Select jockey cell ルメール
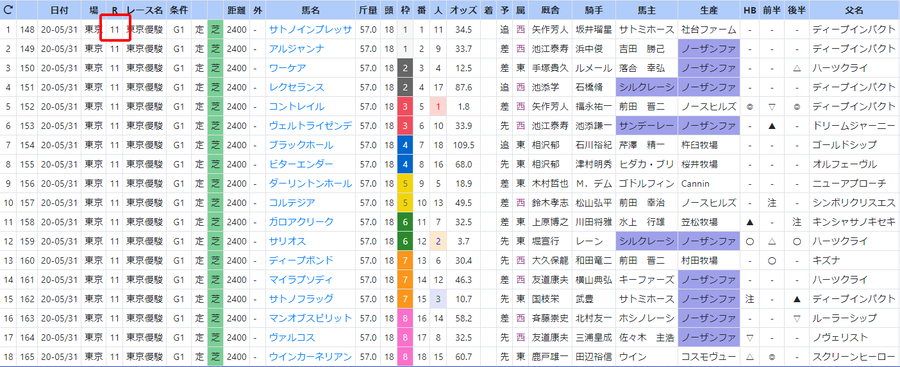 click(x=593, y=68)
